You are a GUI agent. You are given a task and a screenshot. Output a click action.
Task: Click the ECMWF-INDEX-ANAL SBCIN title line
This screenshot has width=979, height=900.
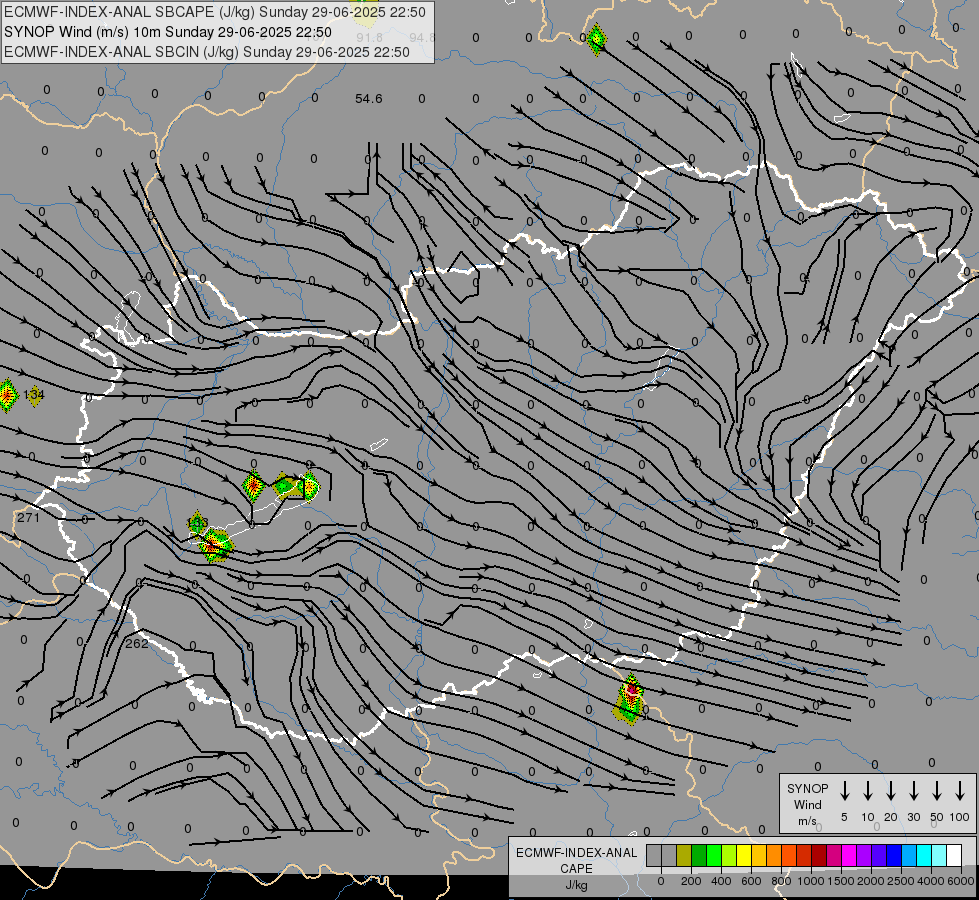pos(207,52)
